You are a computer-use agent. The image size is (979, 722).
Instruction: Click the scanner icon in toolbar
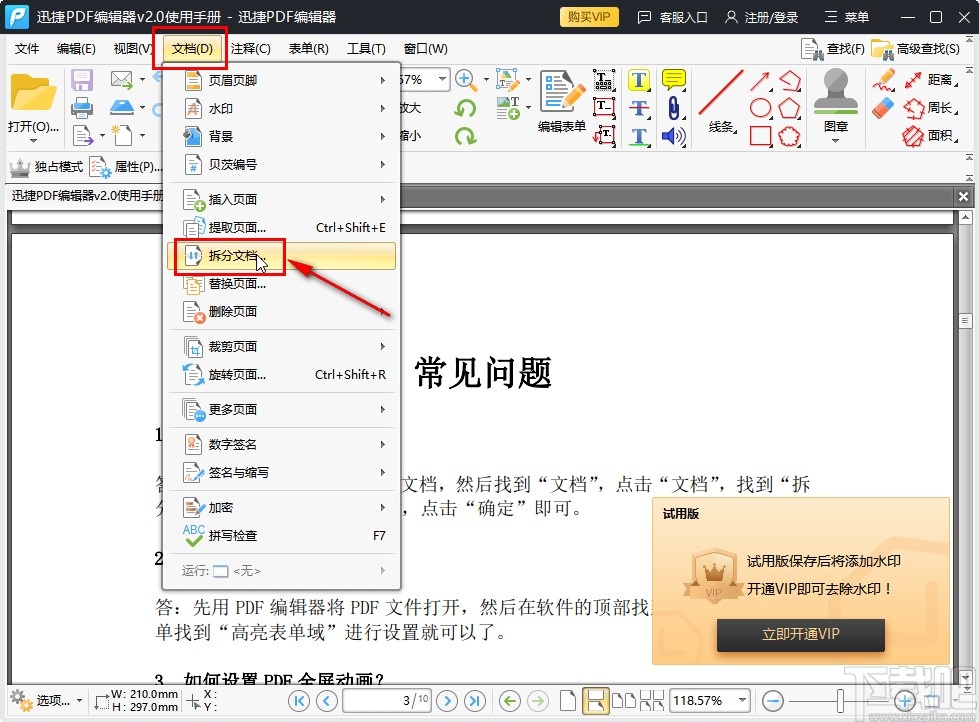click(x=122, y=107)
